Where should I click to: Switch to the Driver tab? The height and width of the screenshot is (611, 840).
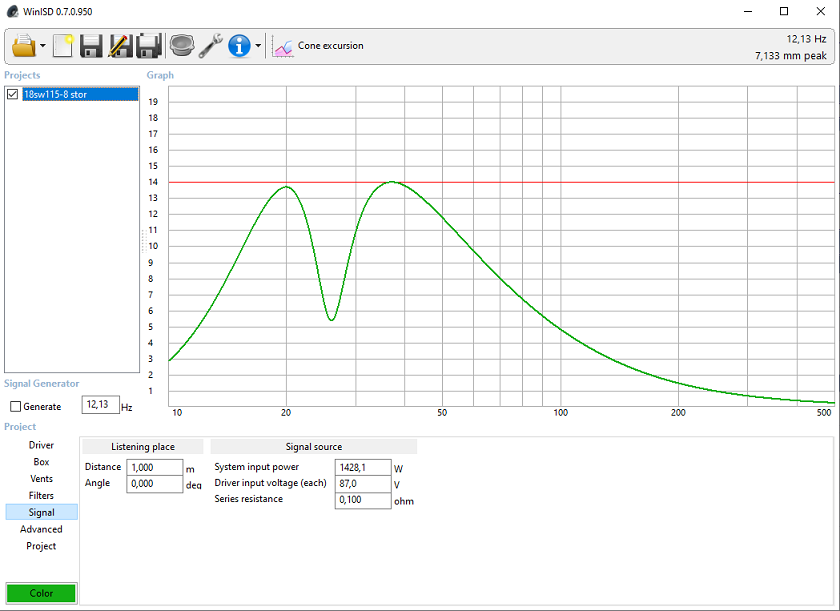[x=41, y=446]
